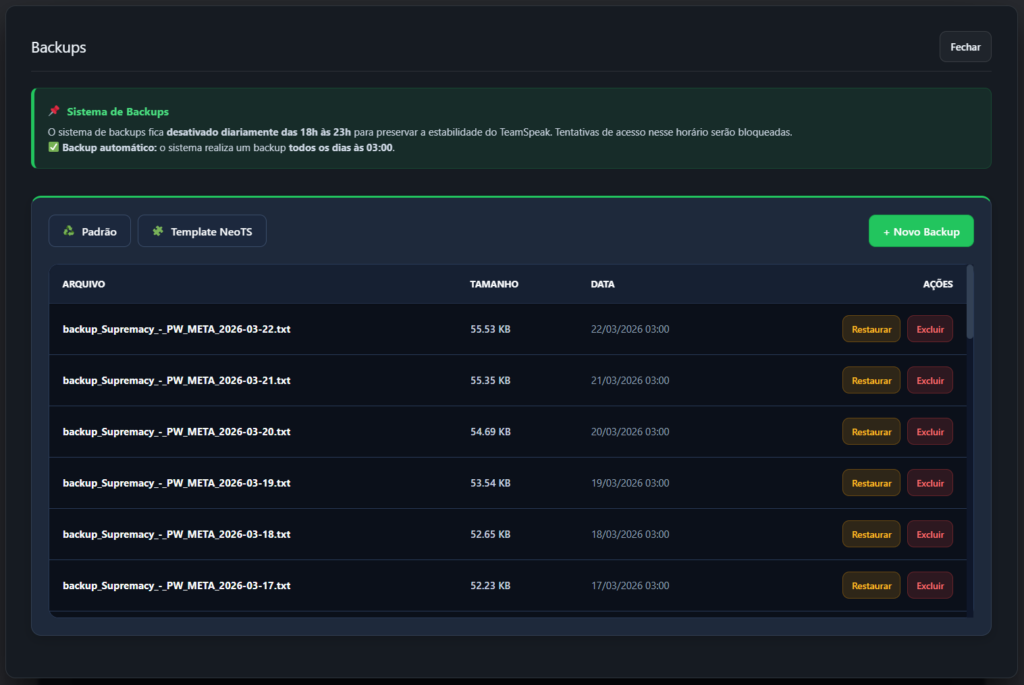Select the filename backup_Supremacy_-_PW_META_2026-03-20.txt
The width and height of the screenshot is (1024, 685).
pos(176,431)
